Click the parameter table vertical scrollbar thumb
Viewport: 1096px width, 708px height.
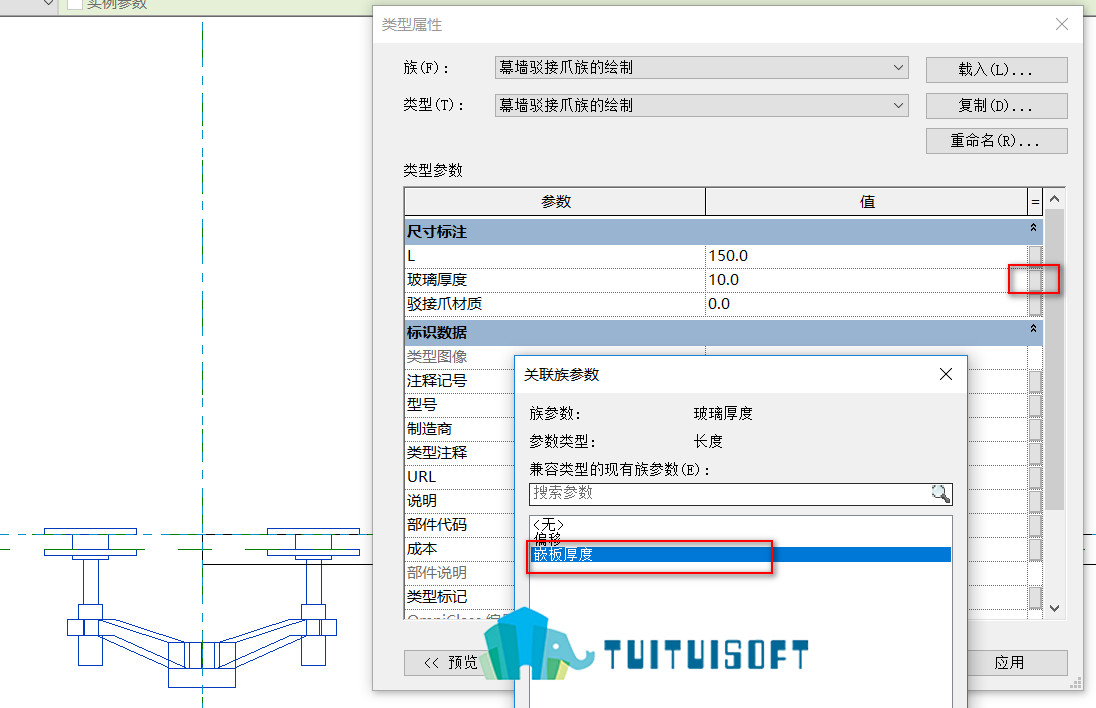point(1055,360)
